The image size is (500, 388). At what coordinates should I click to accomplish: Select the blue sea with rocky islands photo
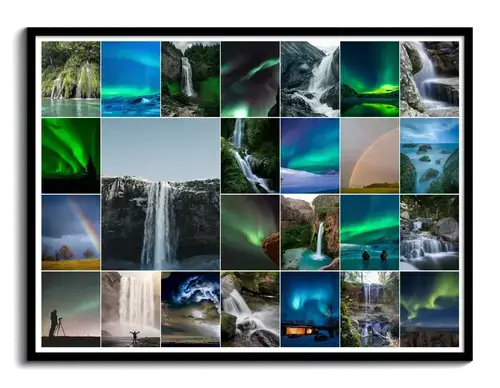(x=430, y=156)
